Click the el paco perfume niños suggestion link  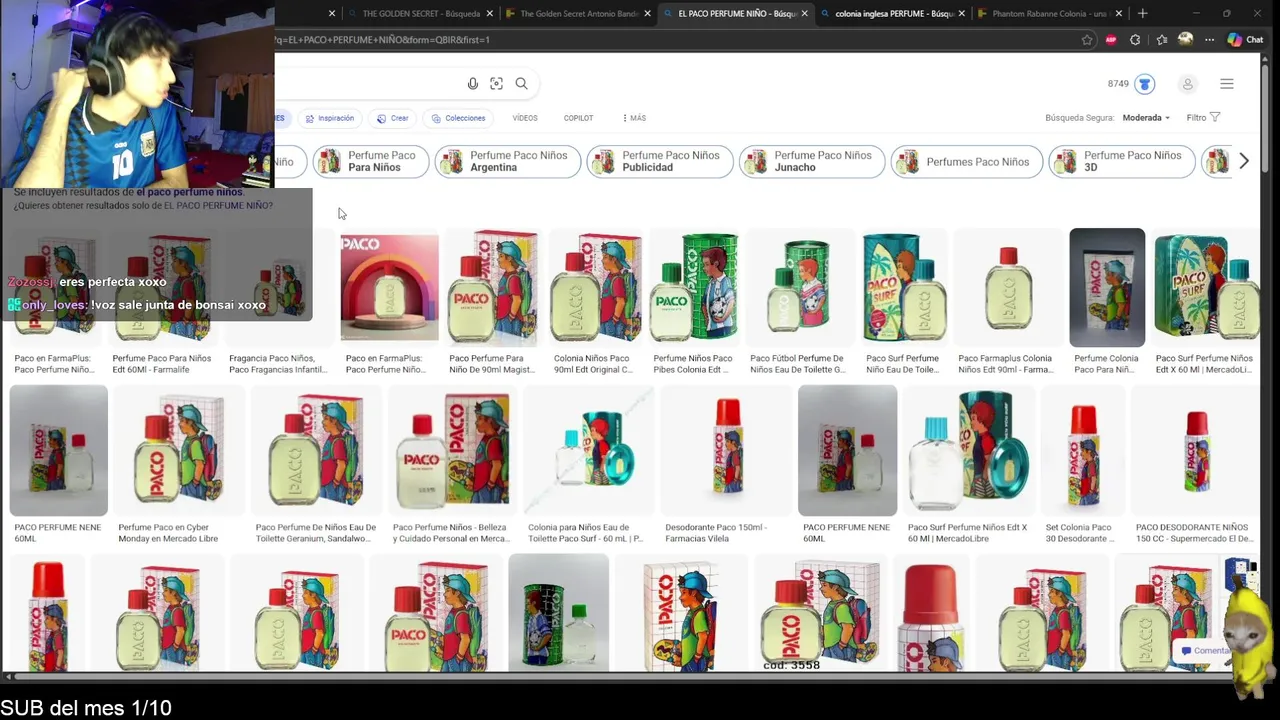click(x=190, y=192)
